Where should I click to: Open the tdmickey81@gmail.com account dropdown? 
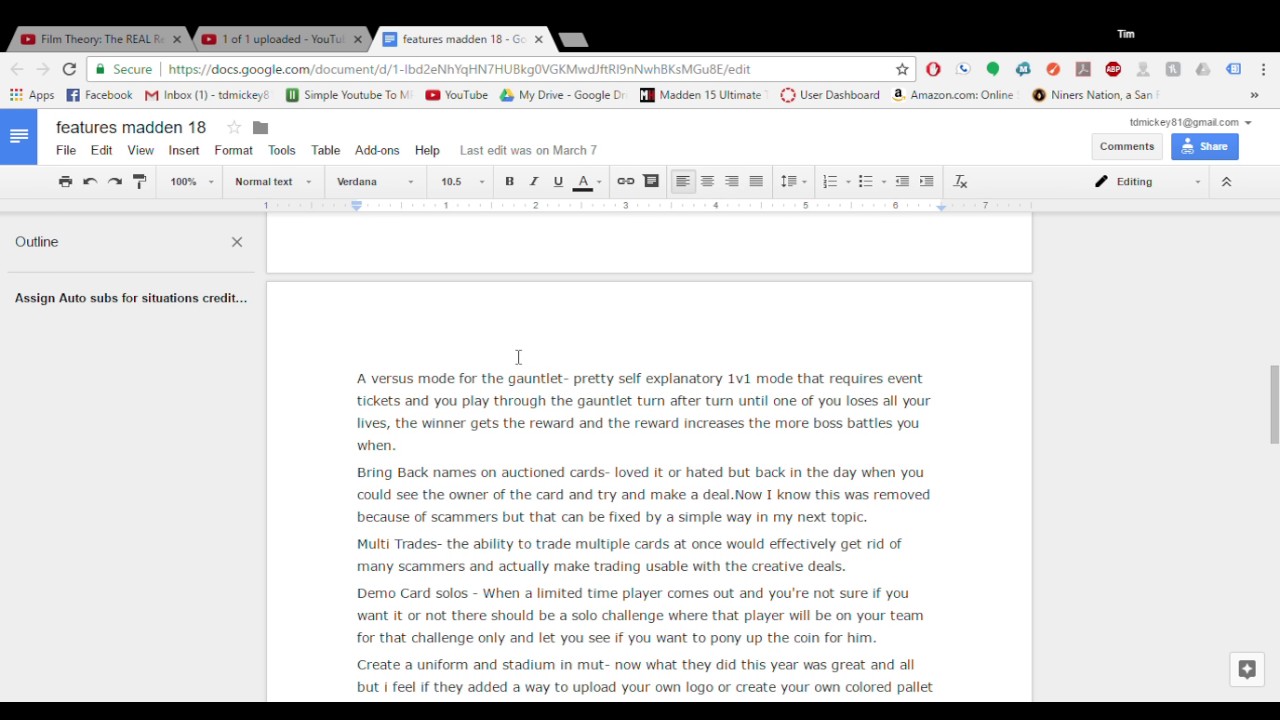pyautogui.click(x=1190, y=122)
